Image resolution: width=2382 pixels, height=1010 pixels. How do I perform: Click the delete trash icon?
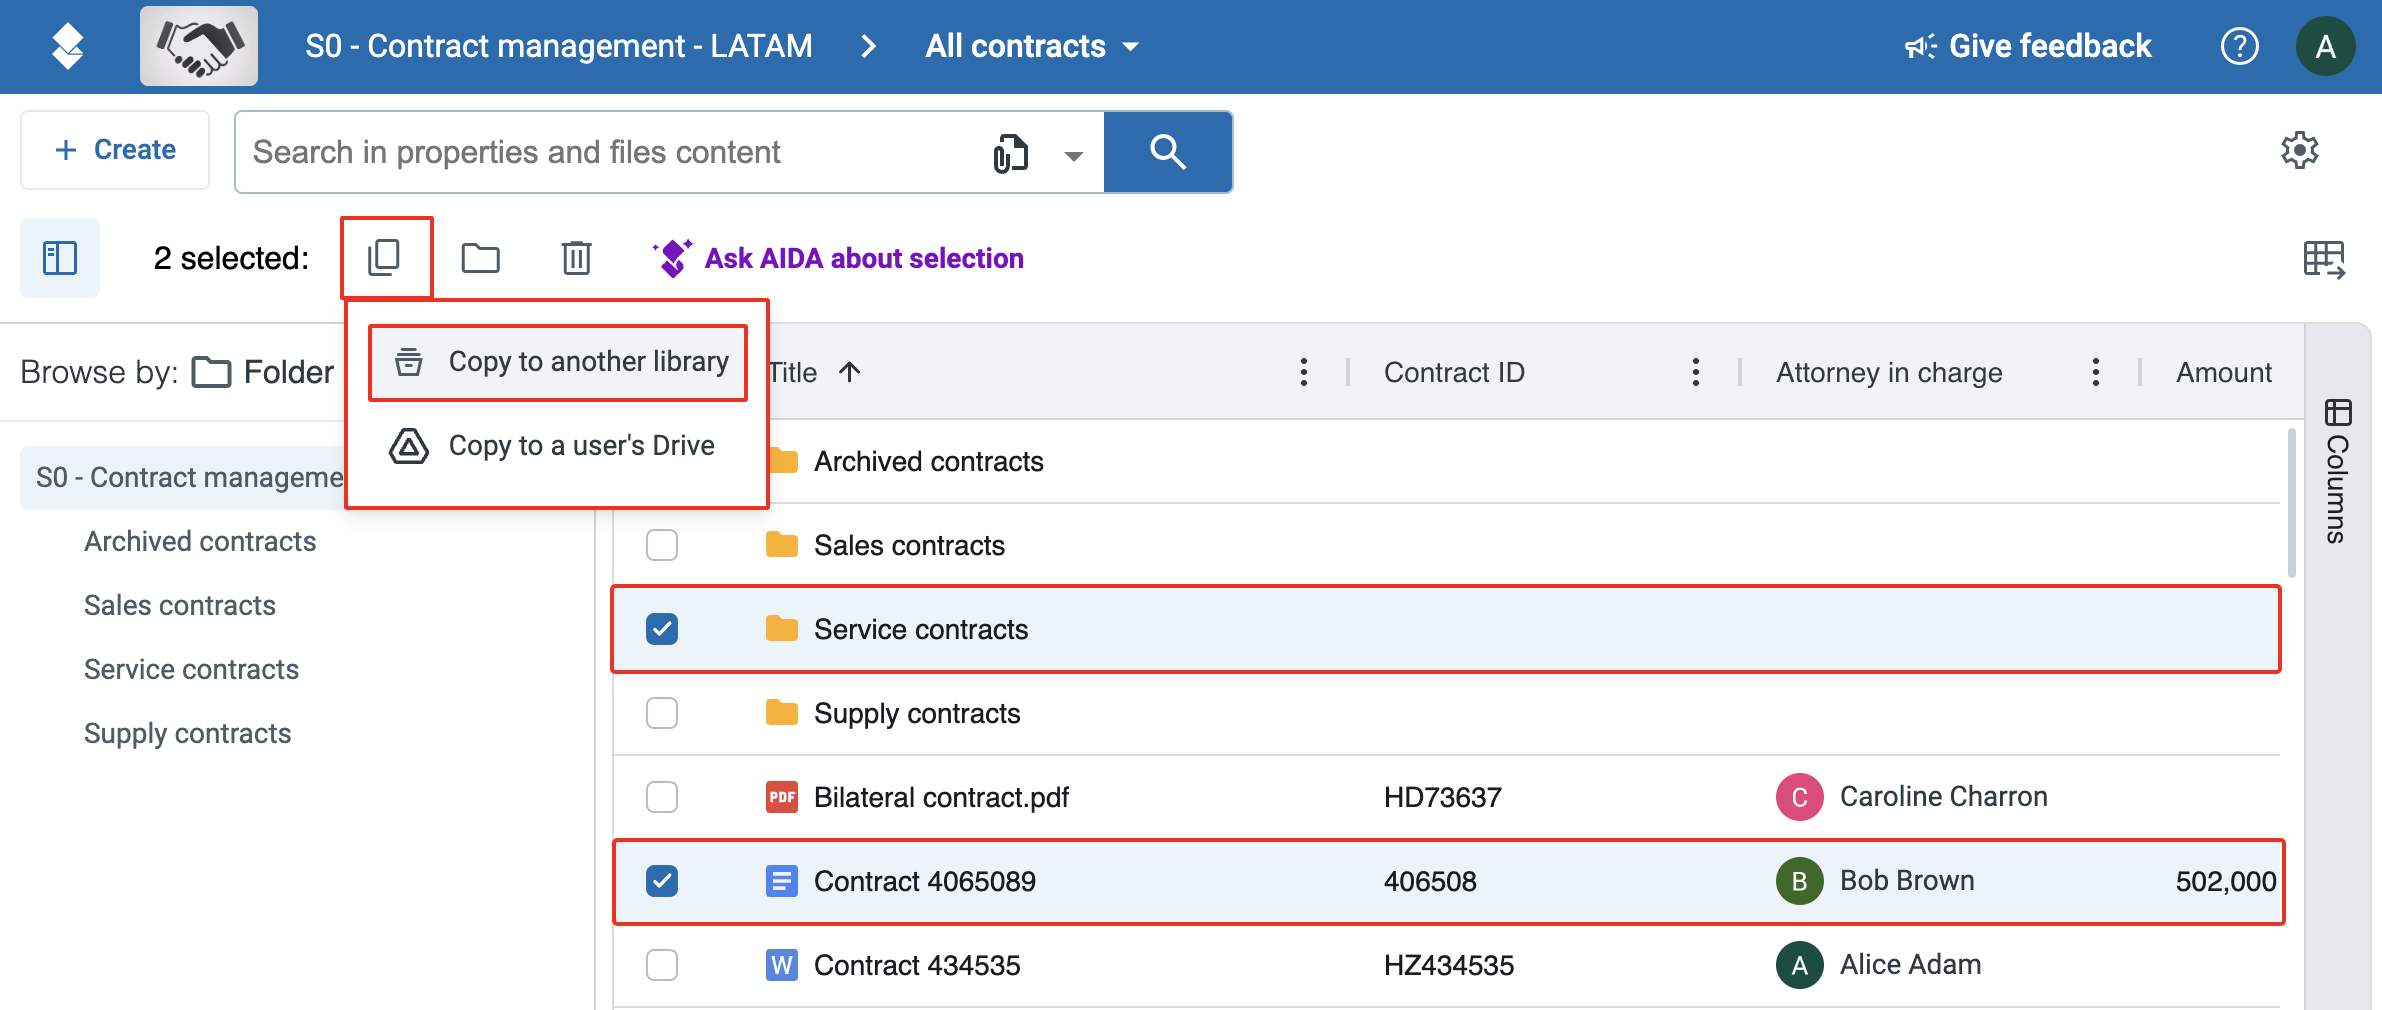coord(576,258)
